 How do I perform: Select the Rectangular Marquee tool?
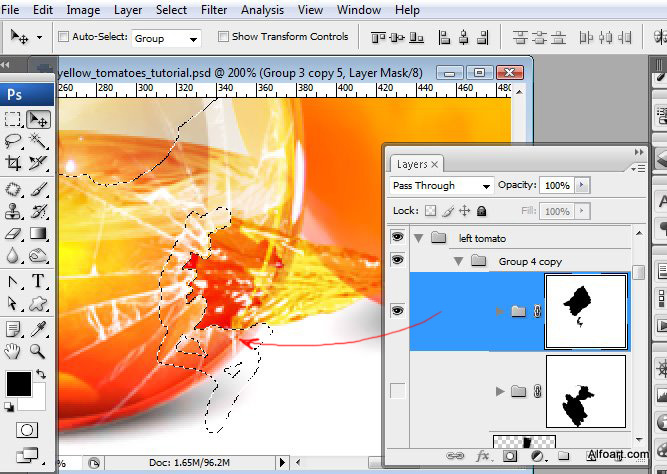tap(13, 119)
